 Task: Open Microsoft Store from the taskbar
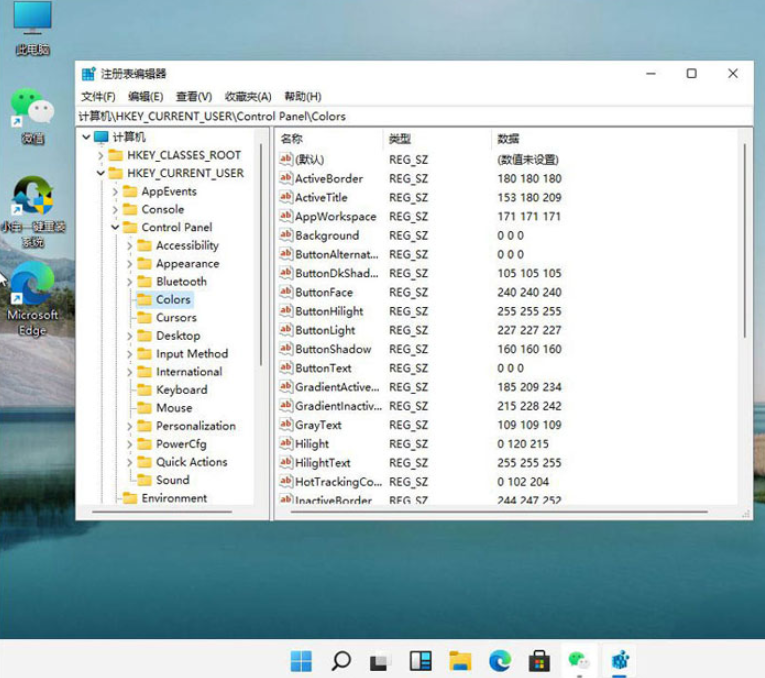(x=539, y=660)
